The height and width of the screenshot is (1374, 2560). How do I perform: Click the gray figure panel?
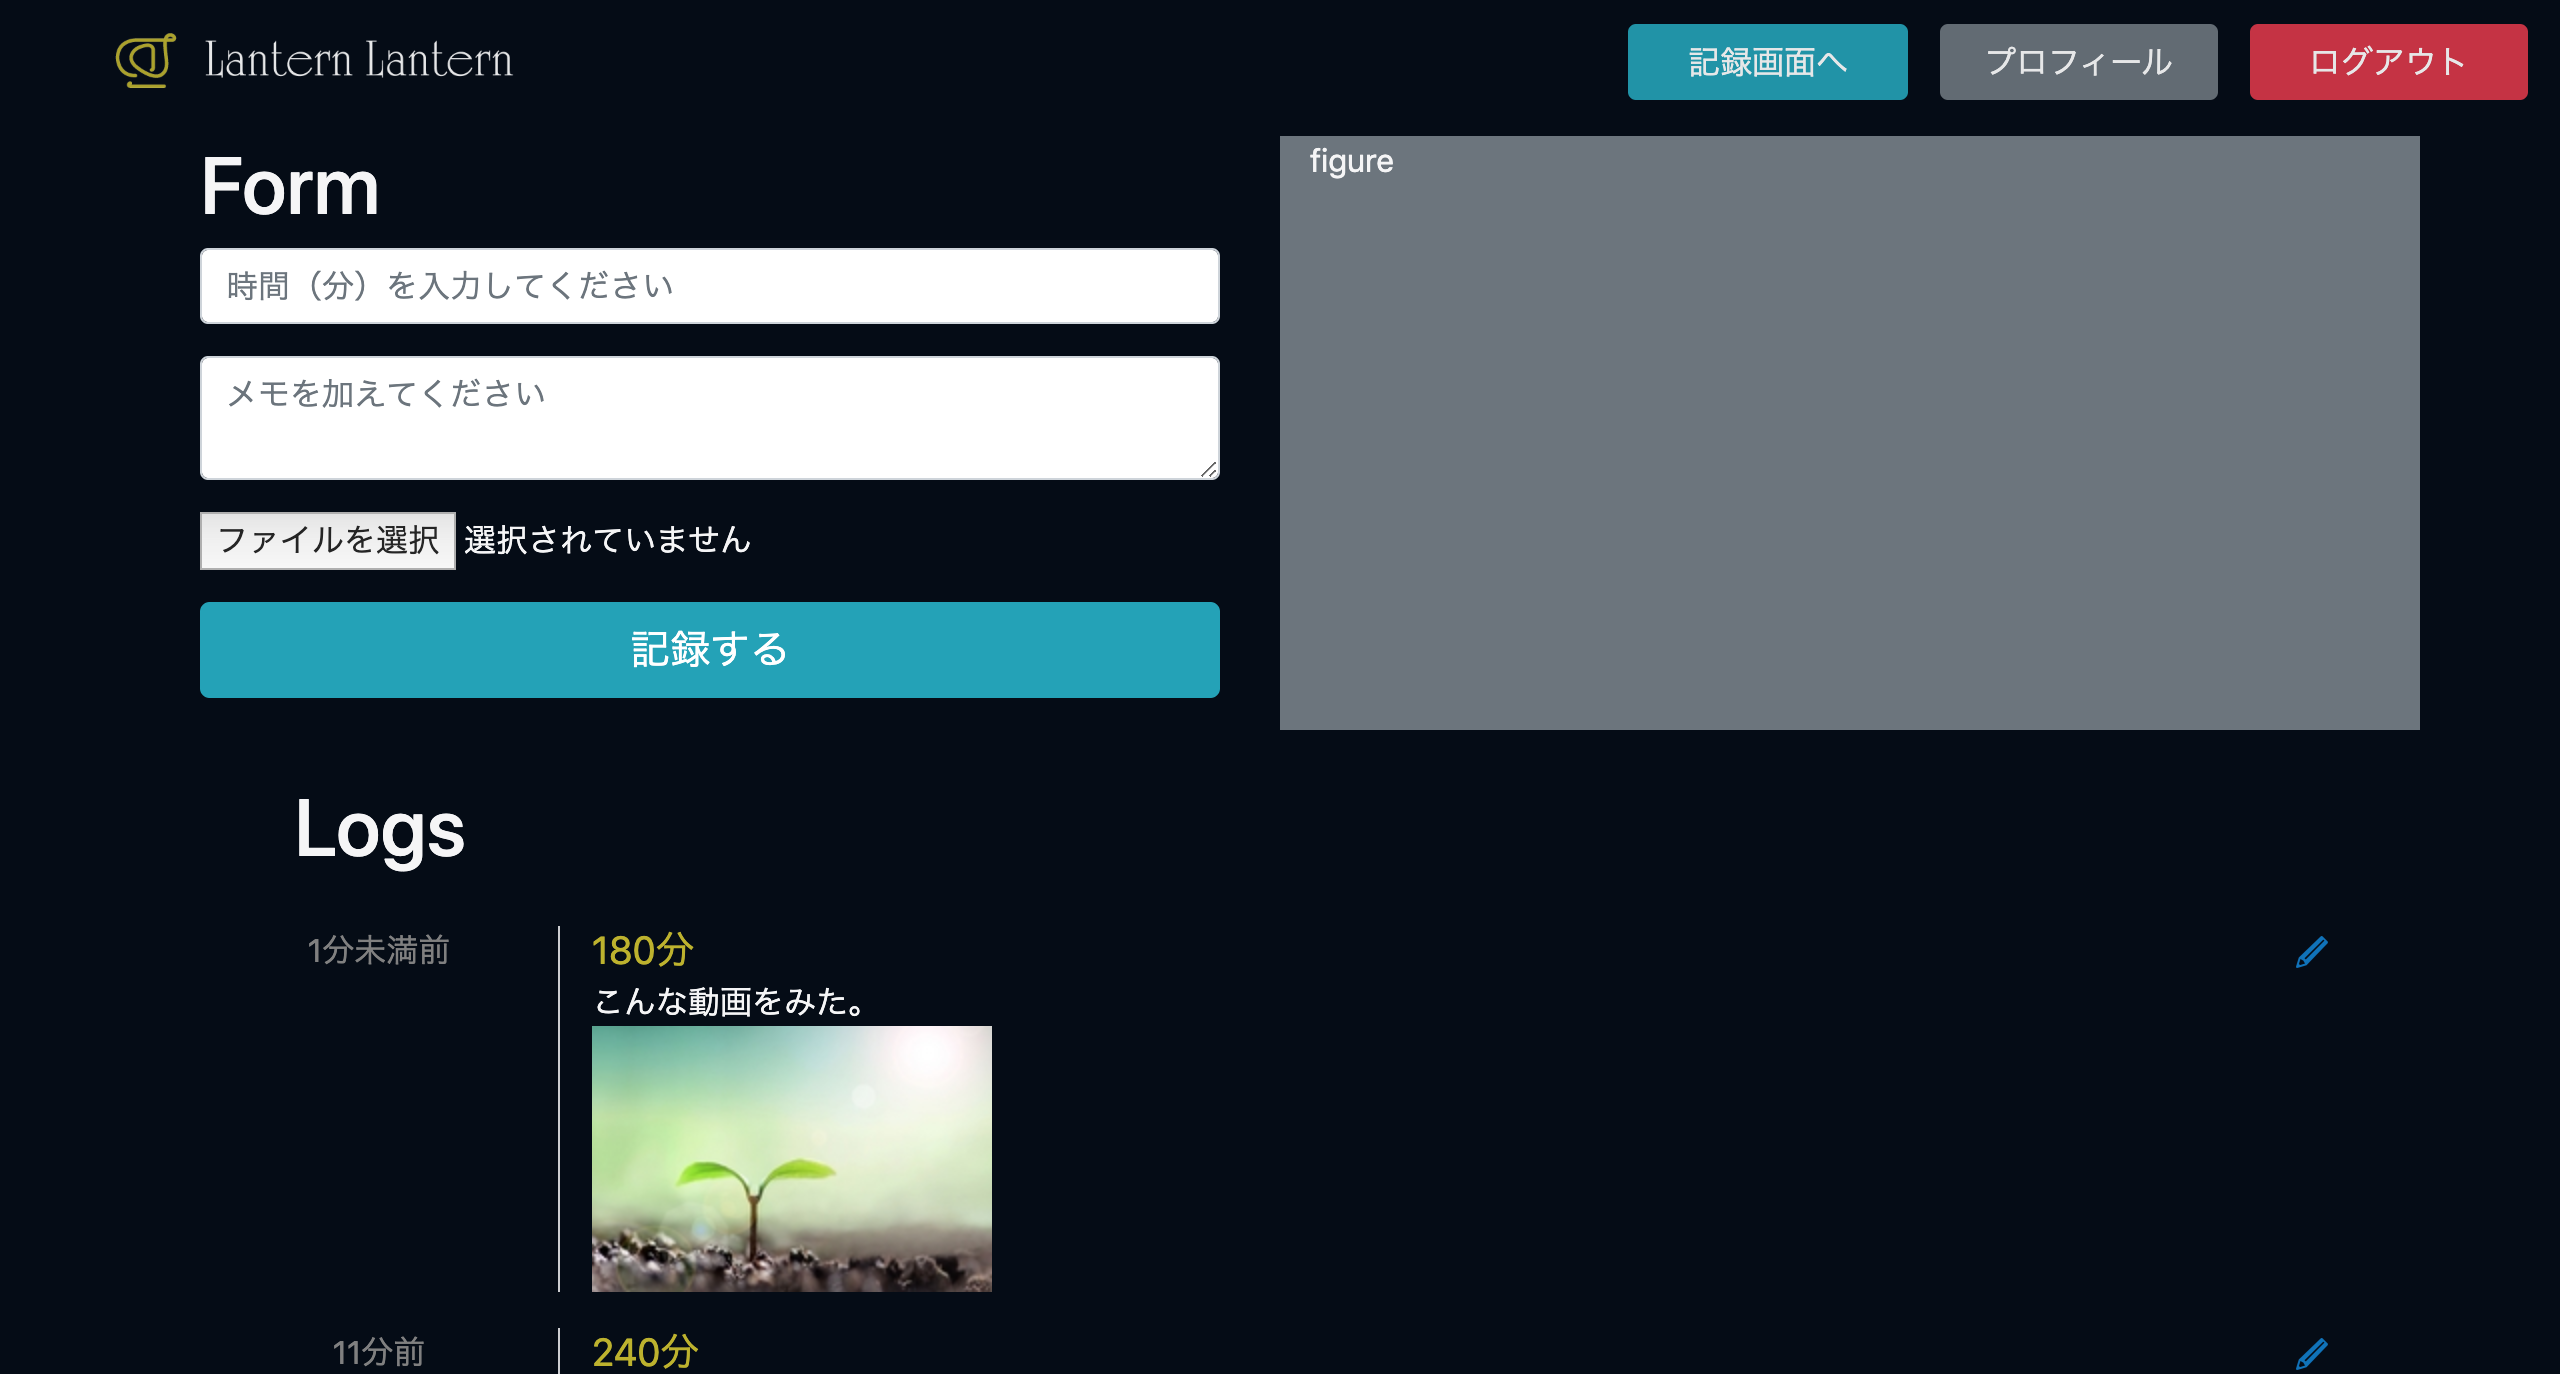[x=1849, y=432]
